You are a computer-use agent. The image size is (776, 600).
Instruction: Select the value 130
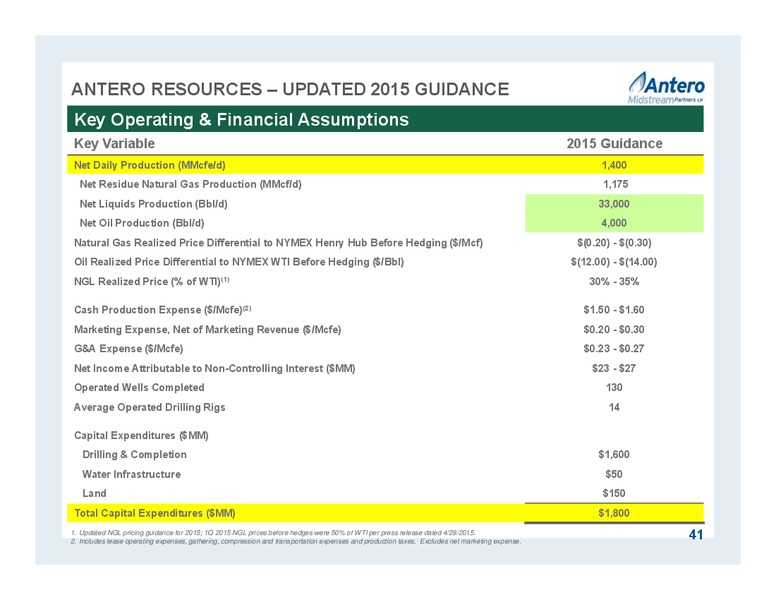614,388
